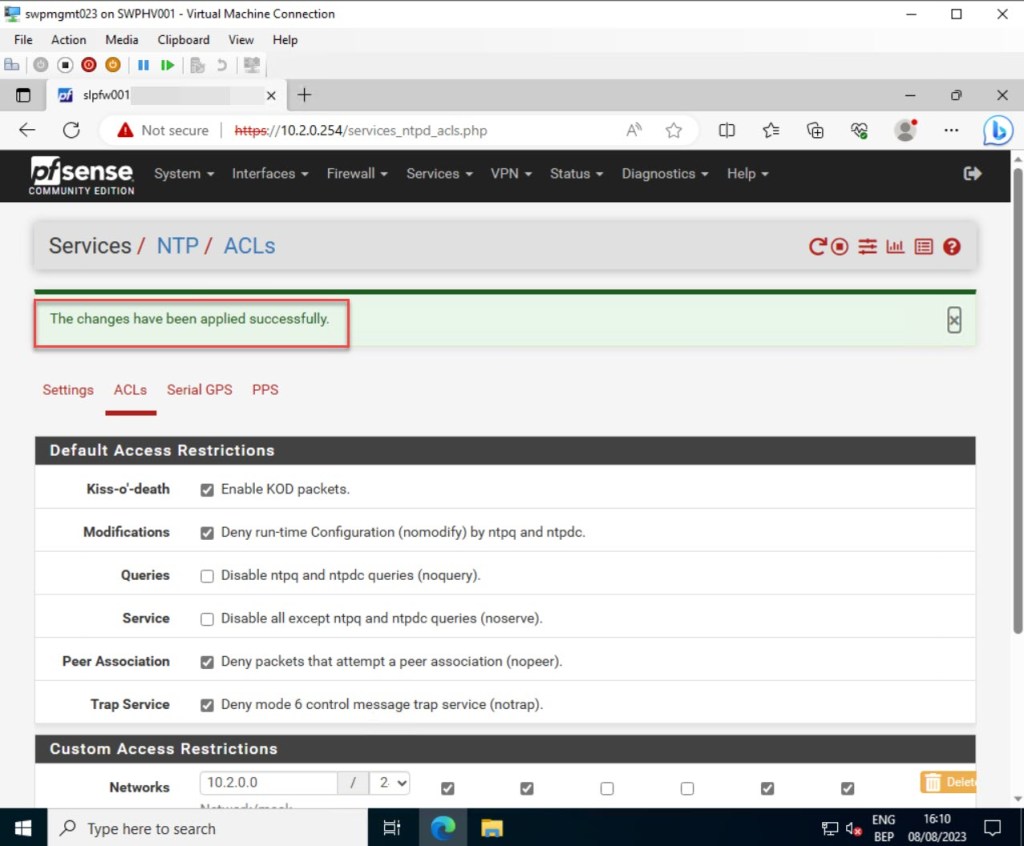Open the Clipboard menu in VM window
1024x846 pixels.
pos(183,40)
